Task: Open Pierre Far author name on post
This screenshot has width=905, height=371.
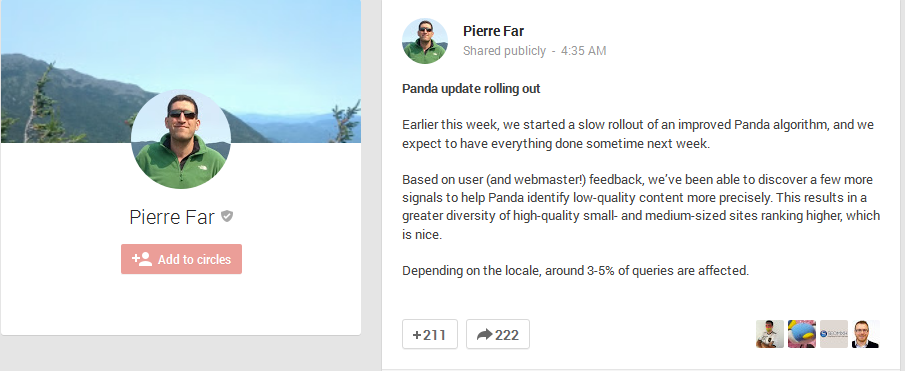Action: (x=493, y=31)
